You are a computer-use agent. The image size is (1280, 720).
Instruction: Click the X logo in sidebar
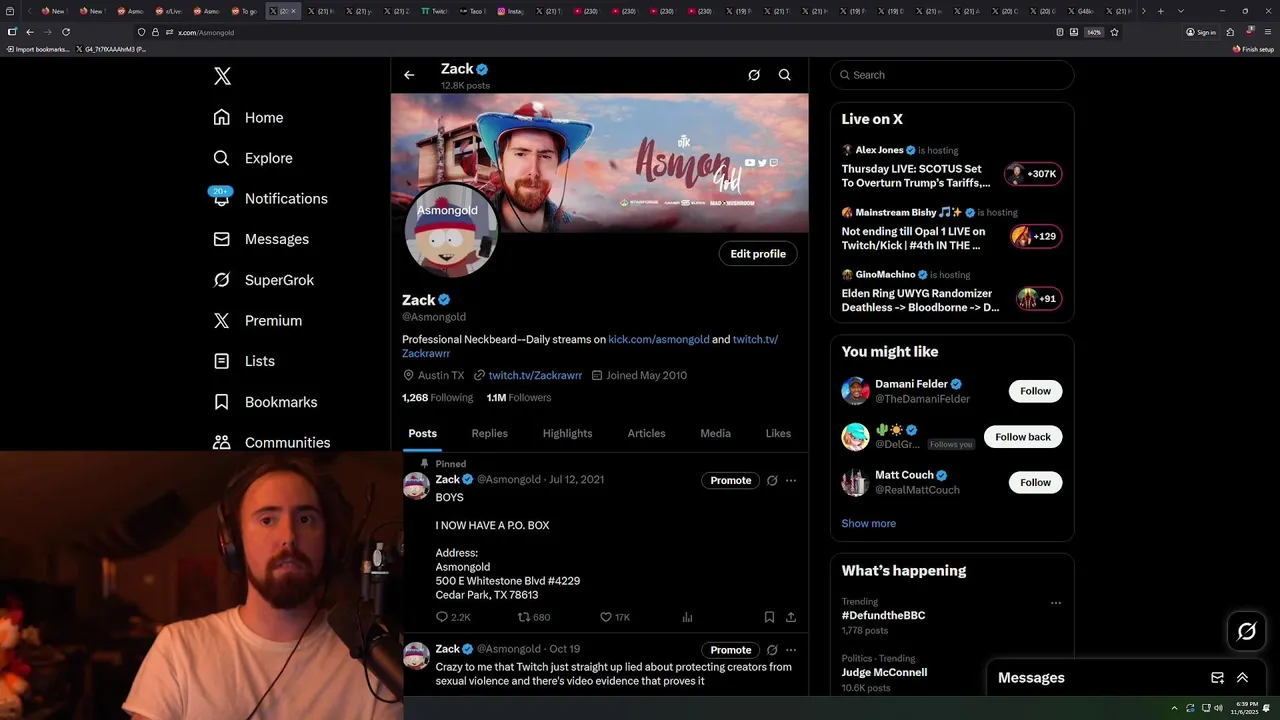pyautogui.click(x=222, y=76)
